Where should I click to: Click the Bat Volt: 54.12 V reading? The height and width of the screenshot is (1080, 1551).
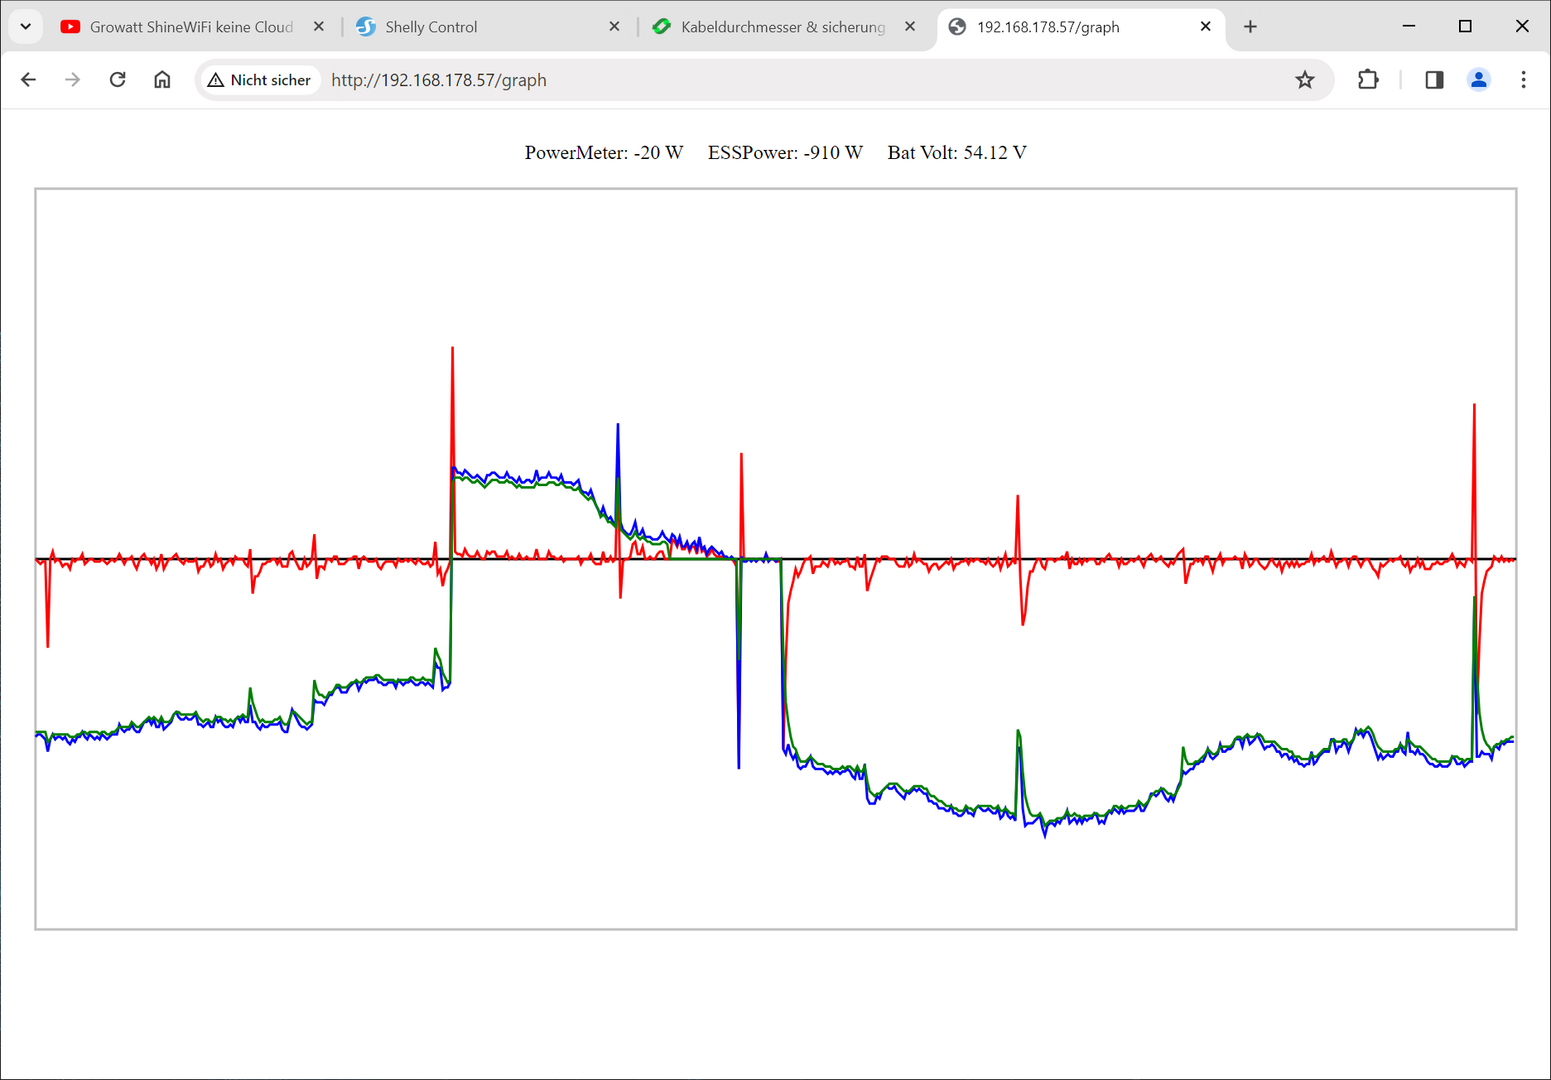[x=957, y=153]
